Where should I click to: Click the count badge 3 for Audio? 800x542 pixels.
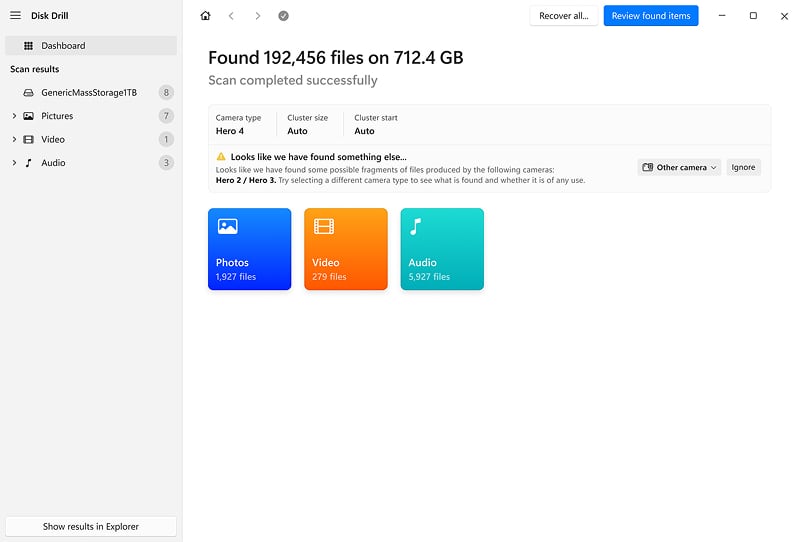click(x=166, y=163)
